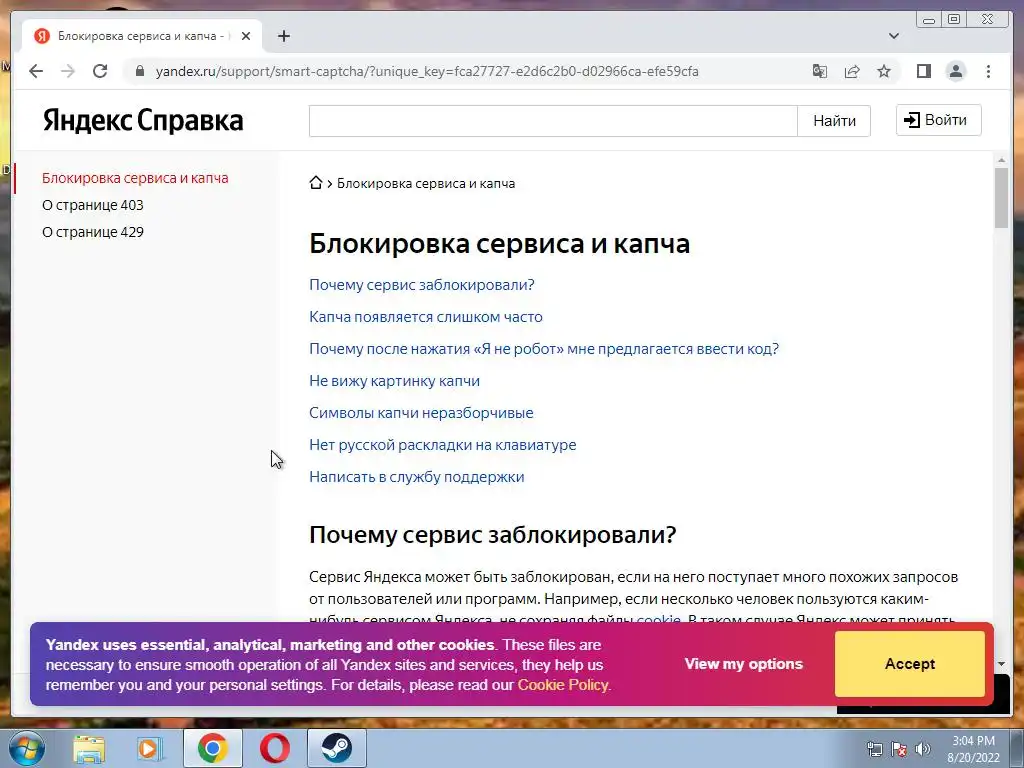Reload the page with the refresh icon
This screenshot has height=768, width=1024.
coord(100,71)
